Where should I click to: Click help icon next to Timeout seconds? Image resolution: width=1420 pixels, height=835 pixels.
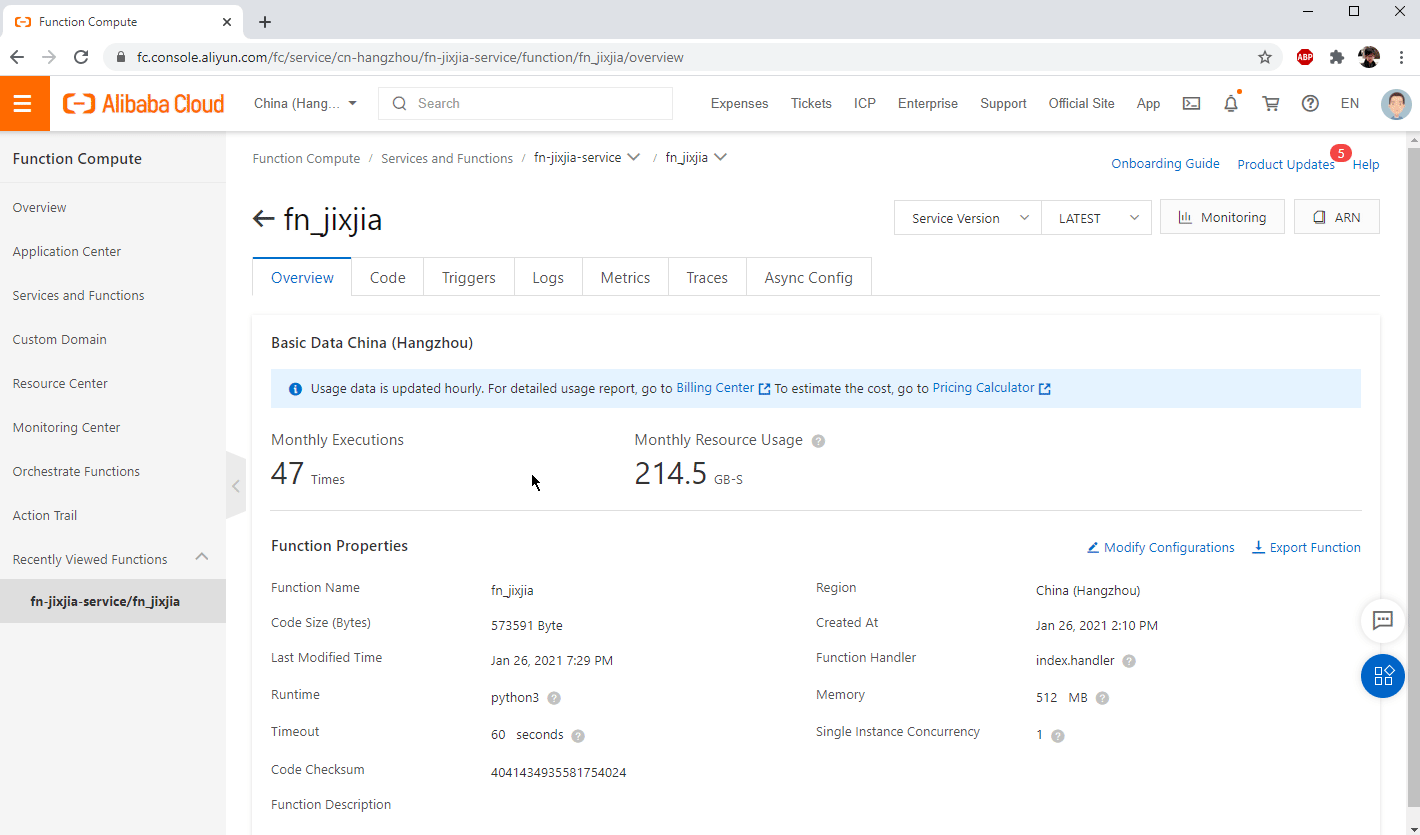pos(578,735)
